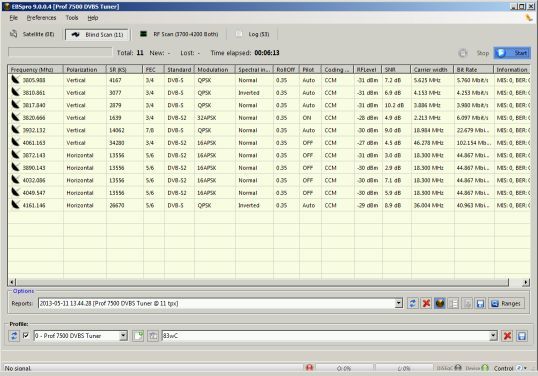The width and height of the screenshot is (538, 376).
Task: Click the scan progress bar
Action: (x=60, y=52)
